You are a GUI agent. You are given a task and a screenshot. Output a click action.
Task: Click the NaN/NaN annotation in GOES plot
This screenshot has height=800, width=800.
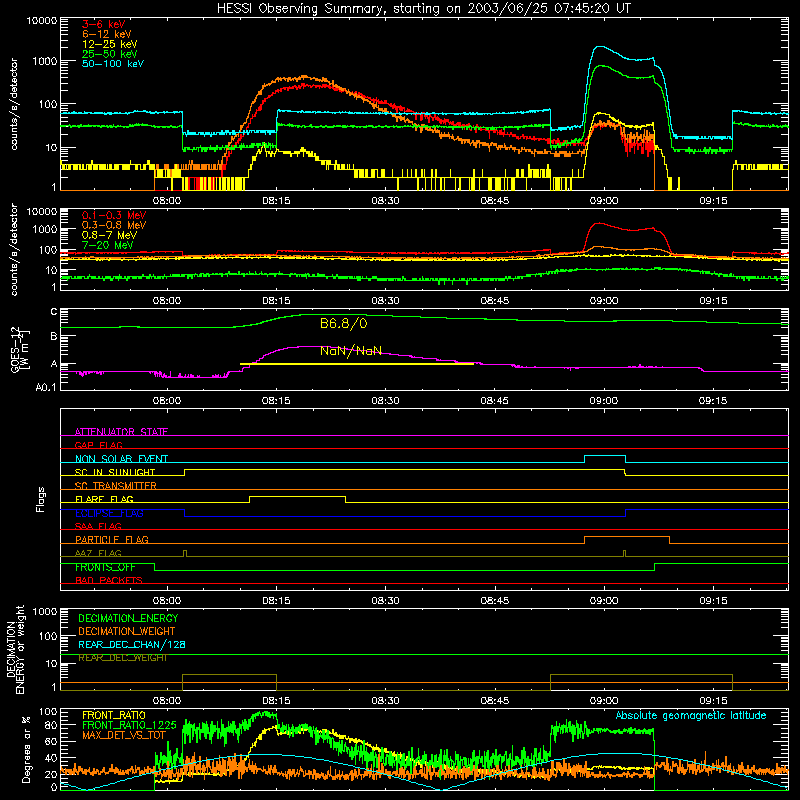click(x=351, y=351)
